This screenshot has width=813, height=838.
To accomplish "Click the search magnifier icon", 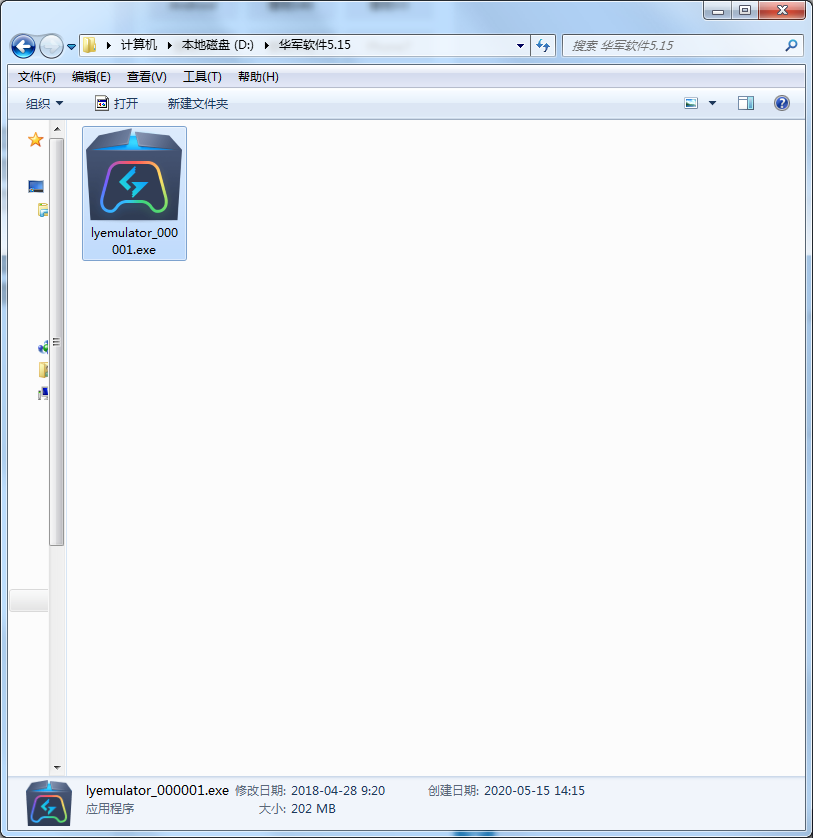I will [x=792, y=45].
